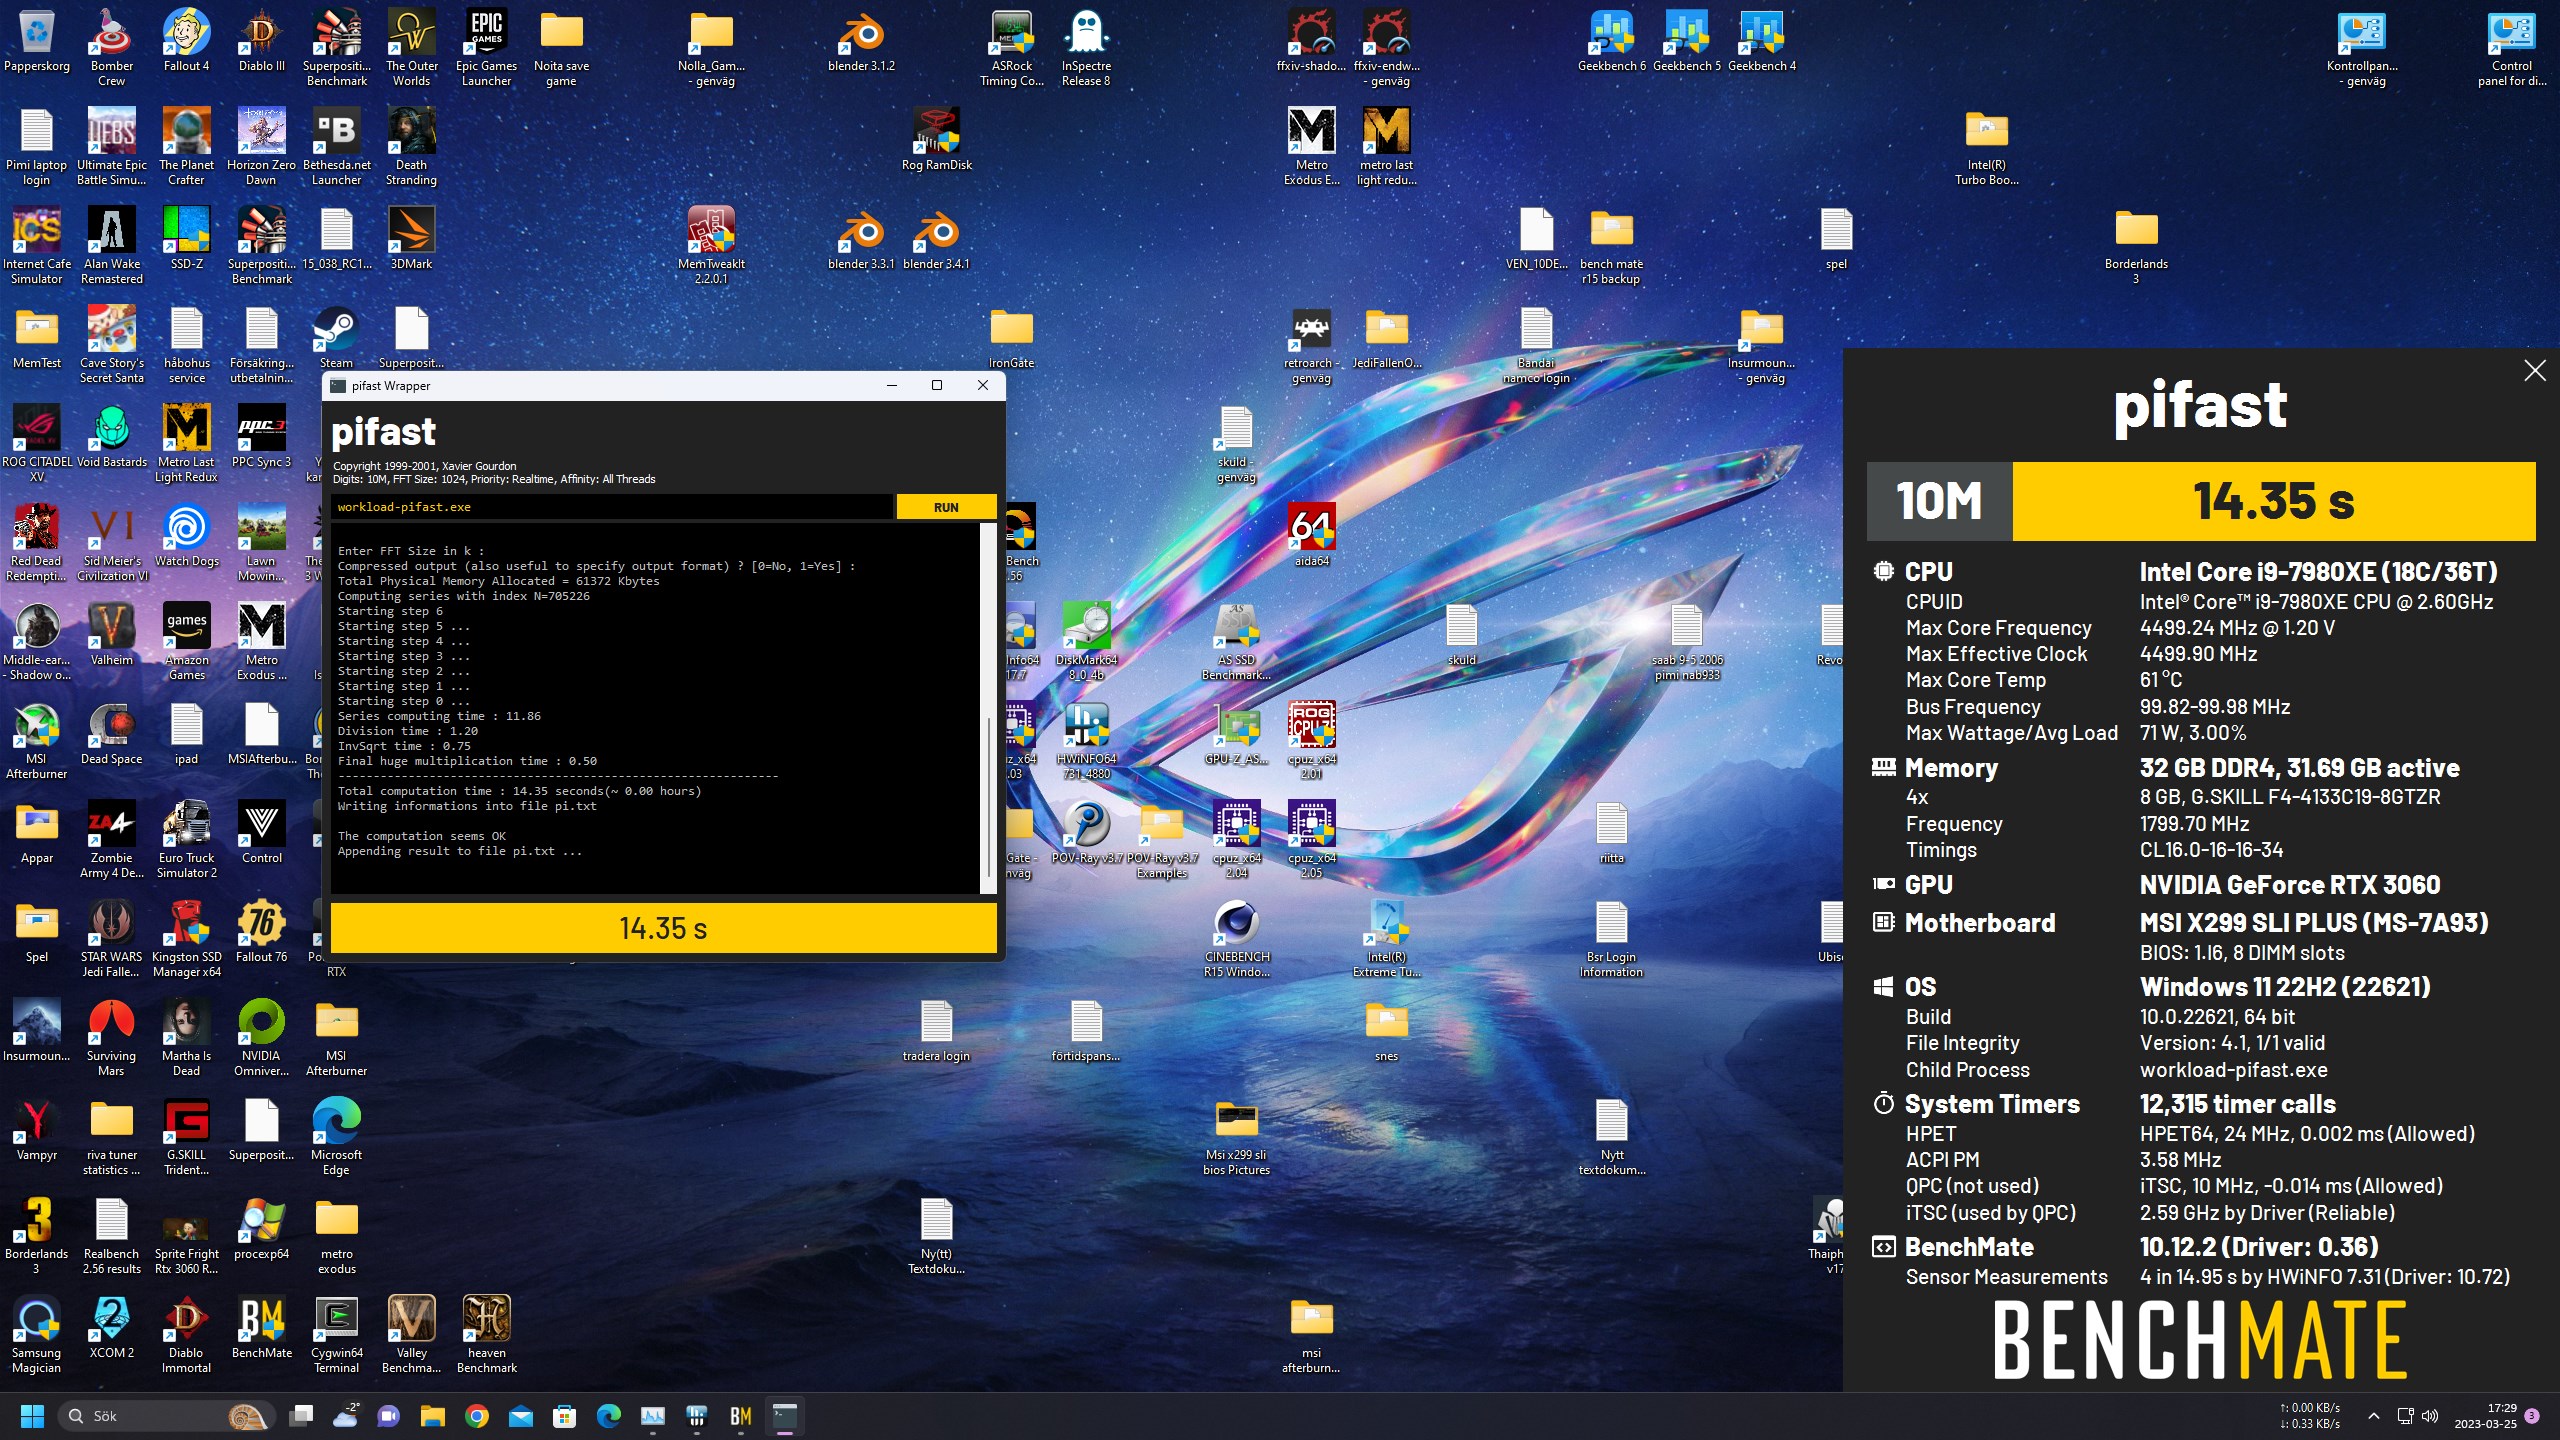Screen dimensions: 2560x1440
Task: Open the HWiNFO64 731_4880 icon
Action: click(x=1086, y=740)
